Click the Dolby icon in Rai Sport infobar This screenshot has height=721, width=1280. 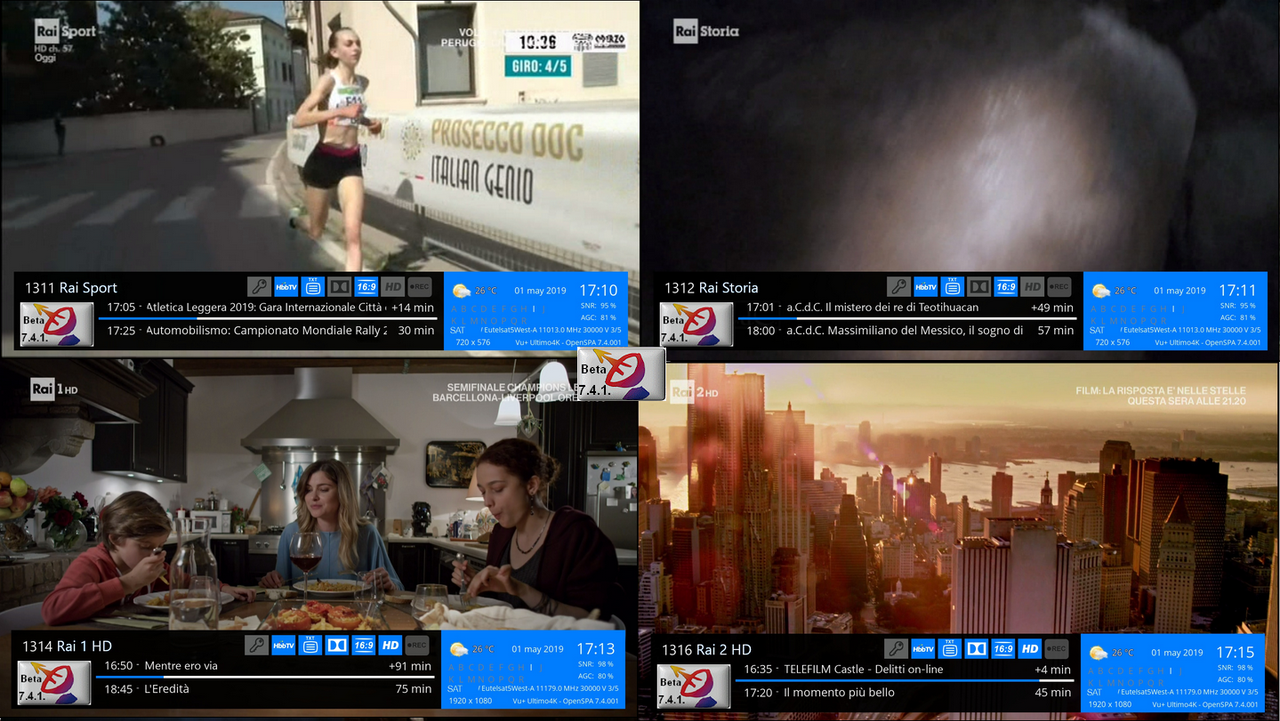(339, 287)
